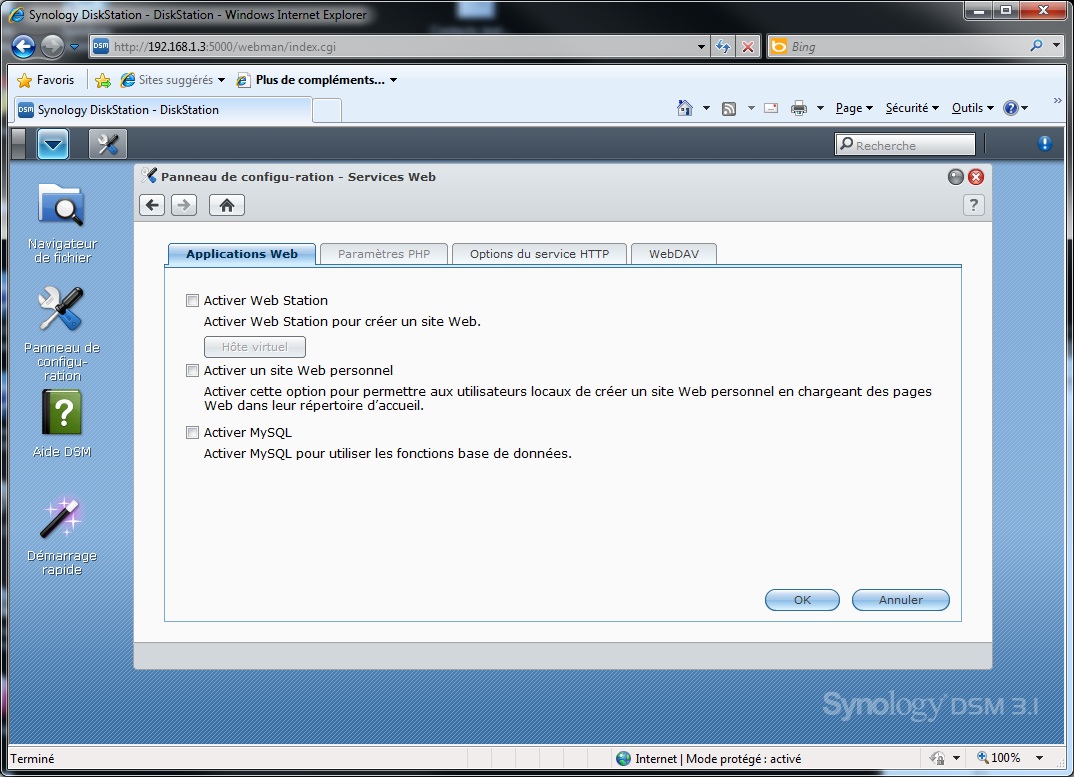The width and height of the screenshot is (1074, 777).
Task: Click the Bing search input box
Action: tap(907, 47)
